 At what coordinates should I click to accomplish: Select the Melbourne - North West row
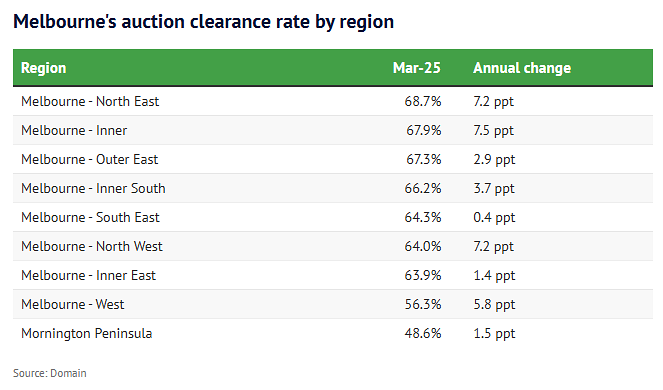(333, 246)
